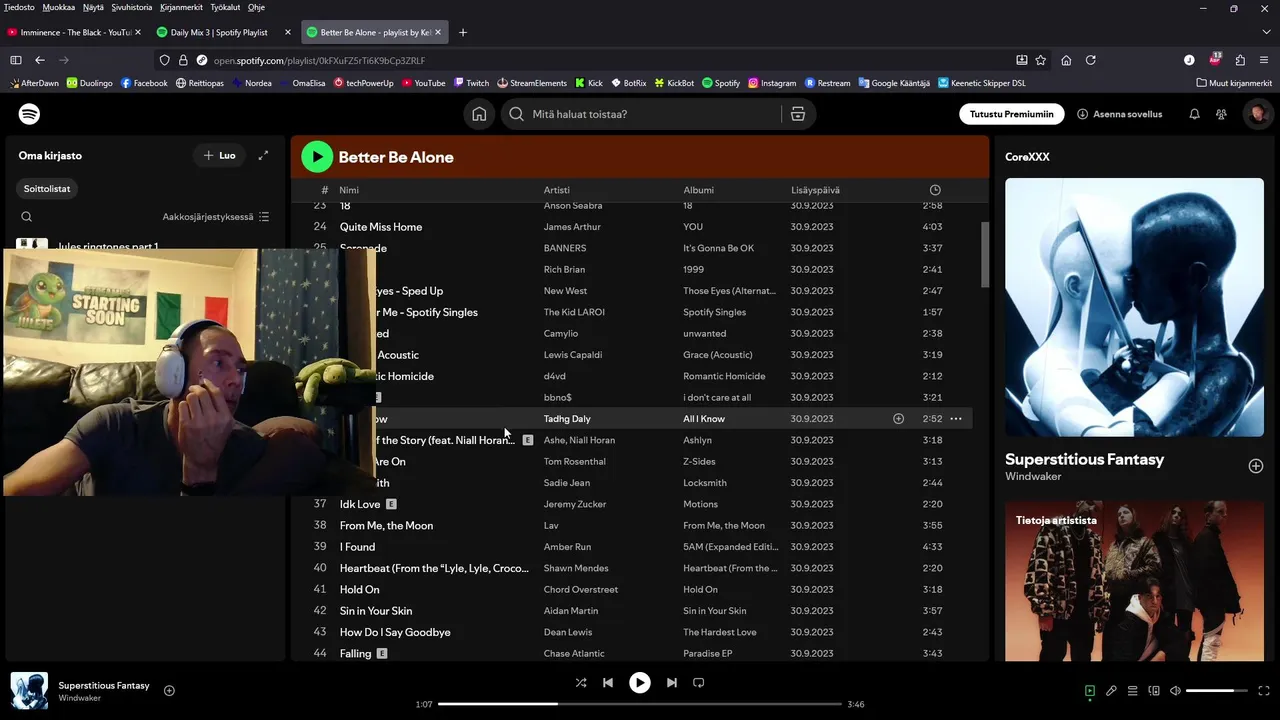Open Superstitious Fantasy album art in sidebar
Screen dimensions: 1280x720
(x=1134, y=307)
